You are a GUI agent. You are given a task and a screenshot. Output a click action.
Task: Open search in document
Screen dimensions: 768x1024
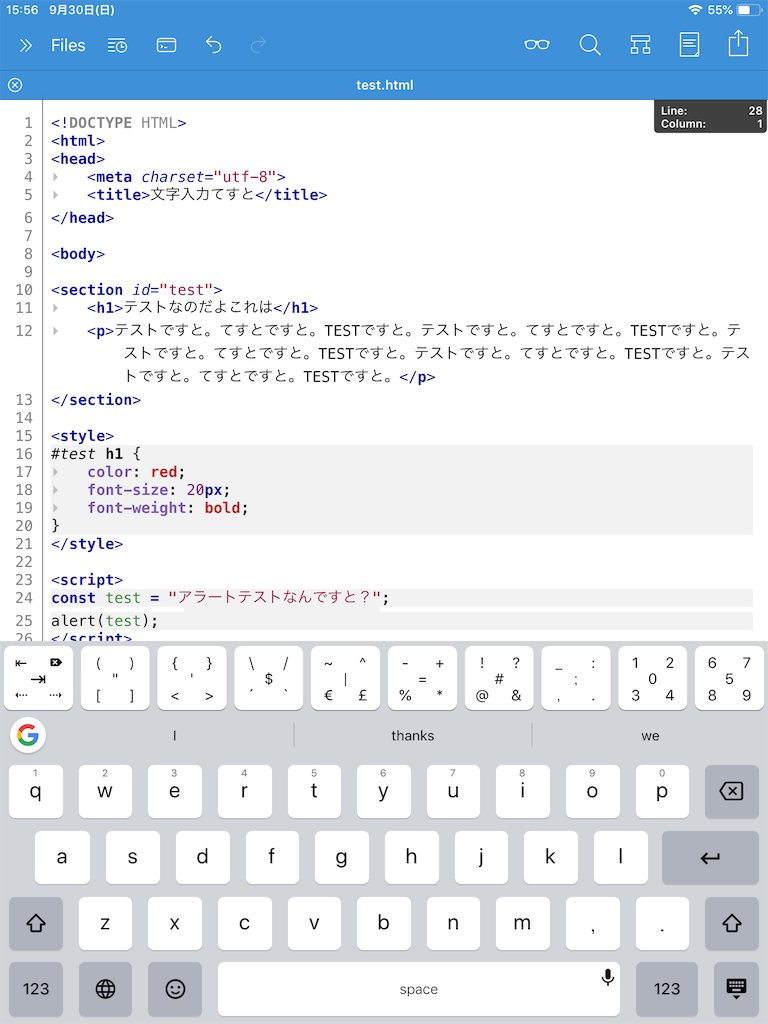click(590, 44)
